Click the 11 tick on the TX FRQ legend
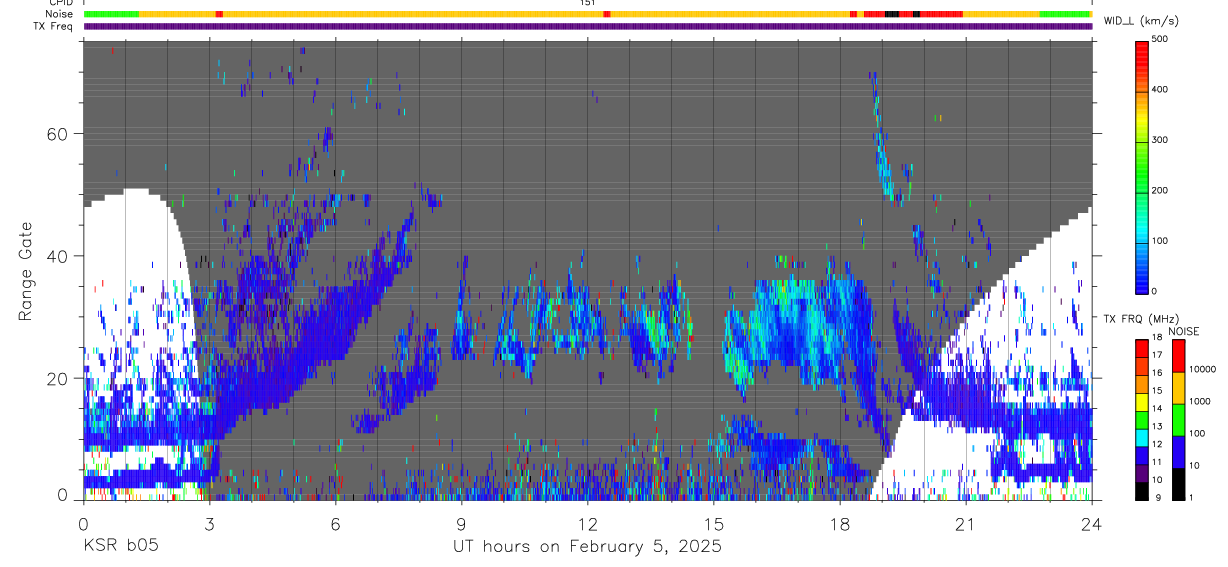The image size is (1228, 567). (x=1157, y=462)
